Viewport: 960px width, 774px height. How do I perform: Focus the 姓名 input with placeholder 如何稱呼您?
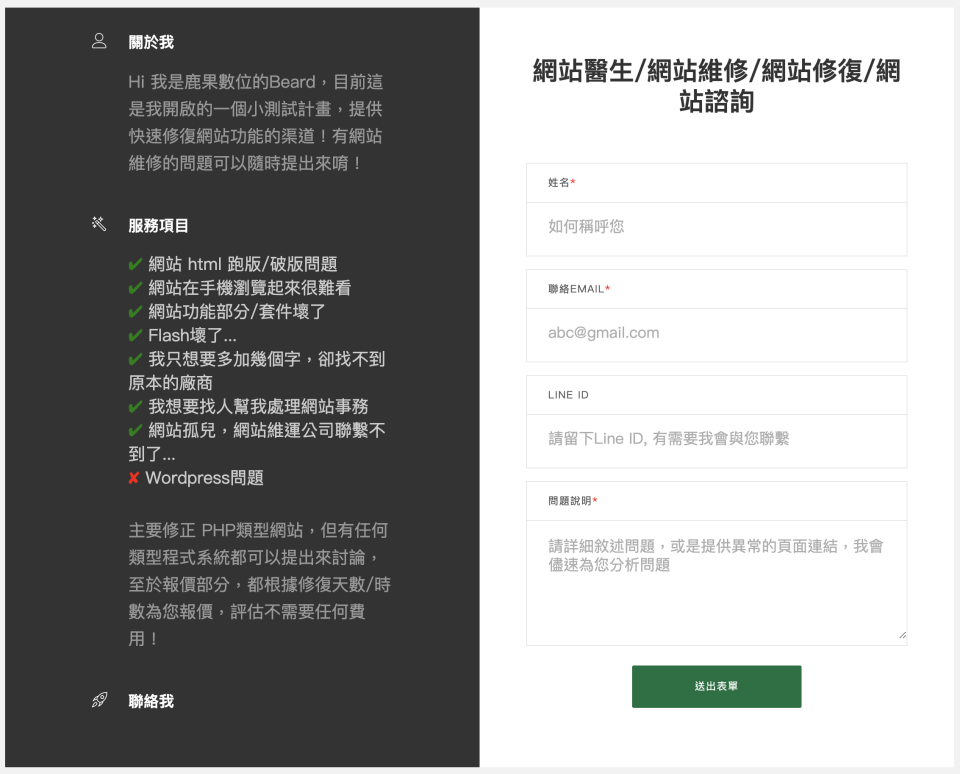pyautogui.click(x=716, y=227)
